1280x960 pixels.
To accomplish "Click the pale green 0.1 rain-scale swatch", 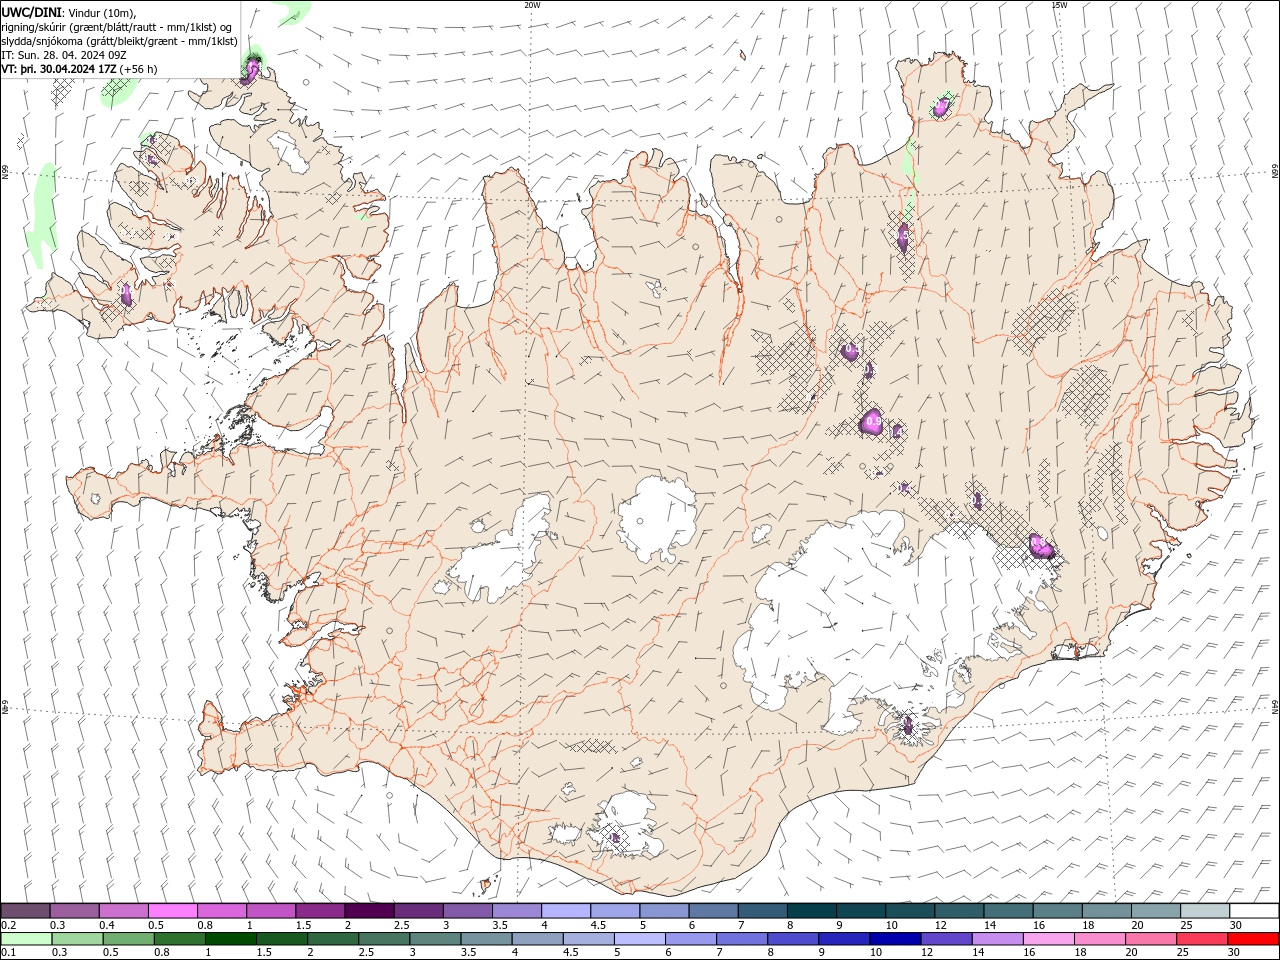I will [27, 938].
